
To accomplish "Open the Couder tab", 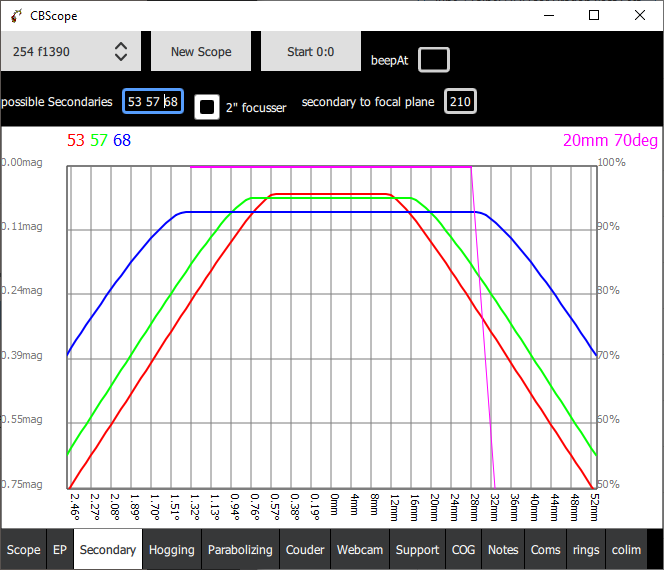I will click(305, 549).
